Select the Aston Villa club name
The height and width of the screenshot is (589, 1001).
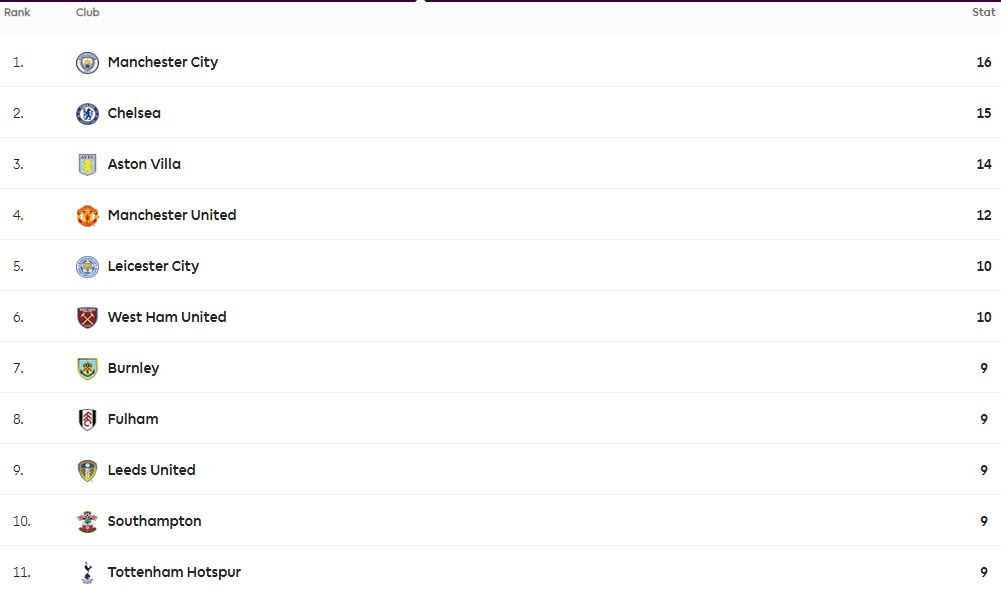pyautogui.click(x=144, y=164)
